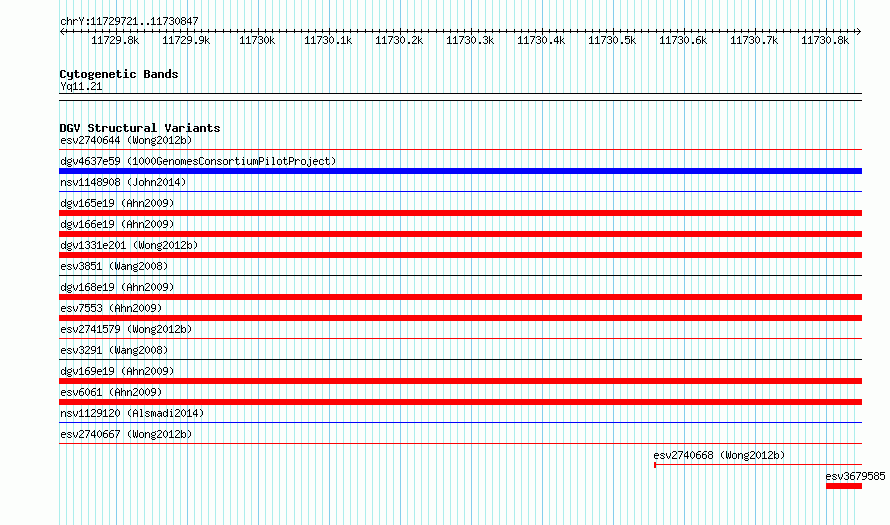
Task: Open the dgv169e19 (Ahn2009) label
Action: (117, 371)
